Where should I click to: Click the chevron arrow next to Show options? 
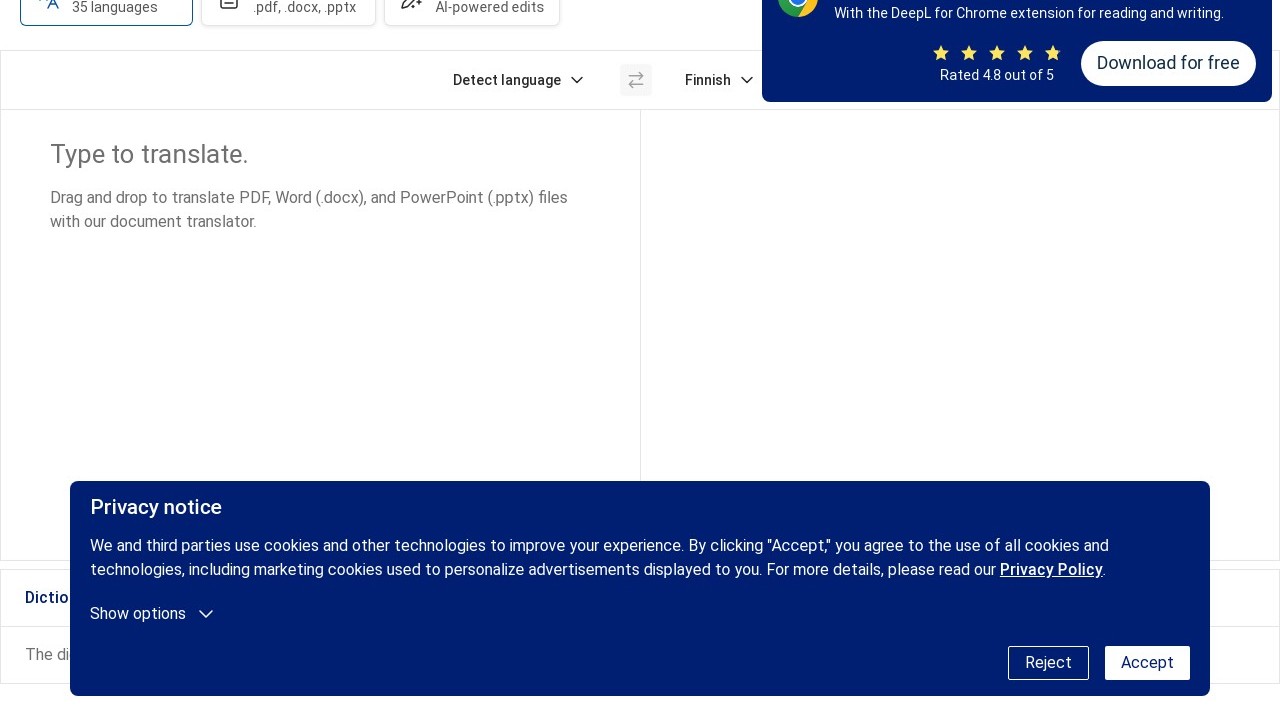point(206,614)
